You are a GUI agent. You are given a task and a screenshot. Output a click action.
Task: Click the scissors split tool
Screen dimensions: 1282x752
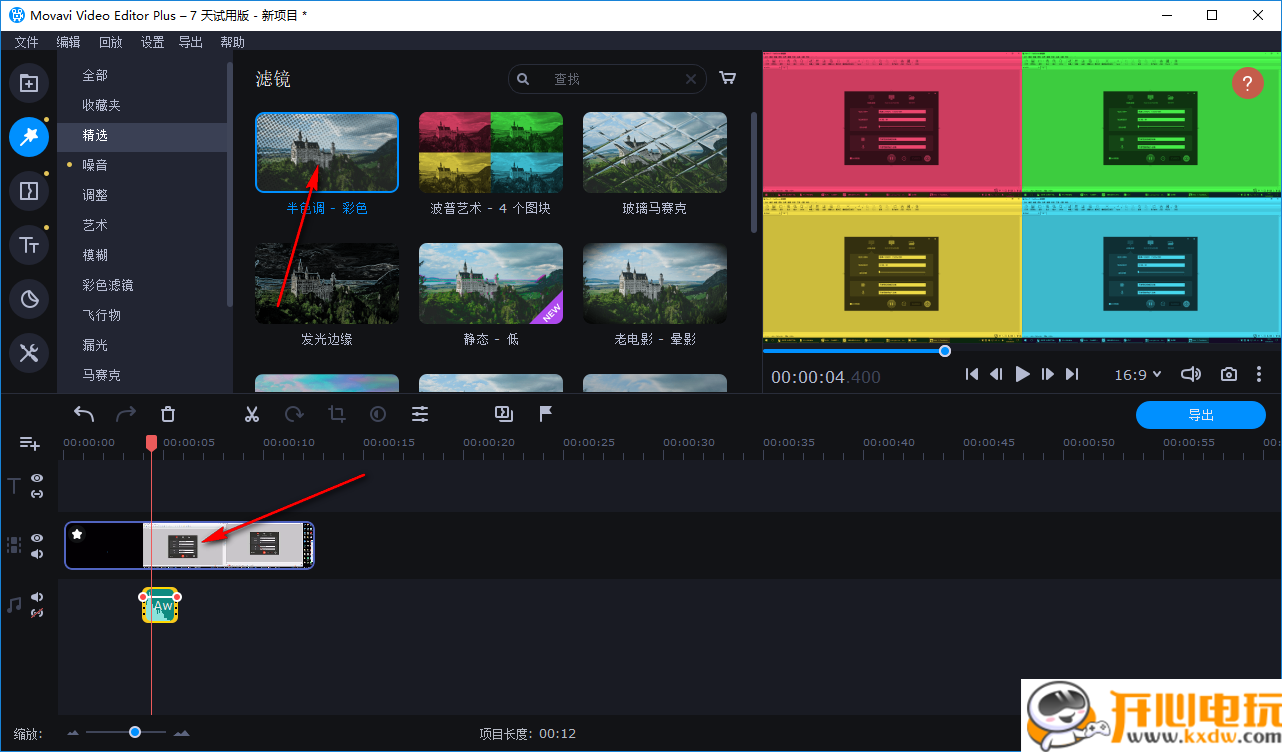point(252,414)
